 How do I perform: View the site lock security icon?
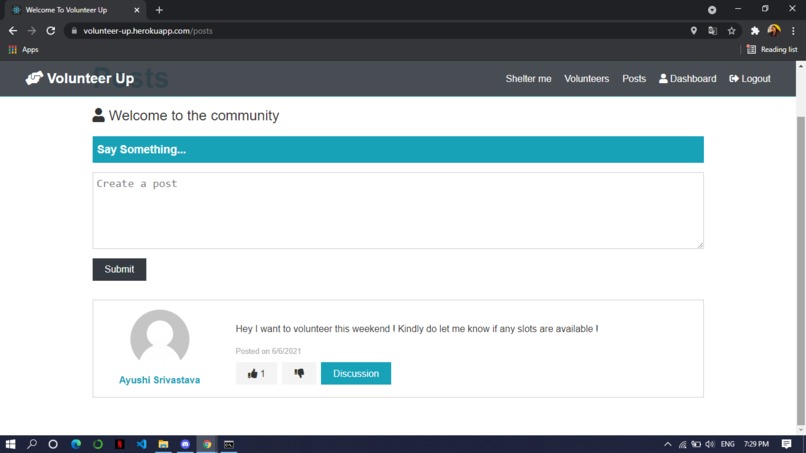coord(74,31)
